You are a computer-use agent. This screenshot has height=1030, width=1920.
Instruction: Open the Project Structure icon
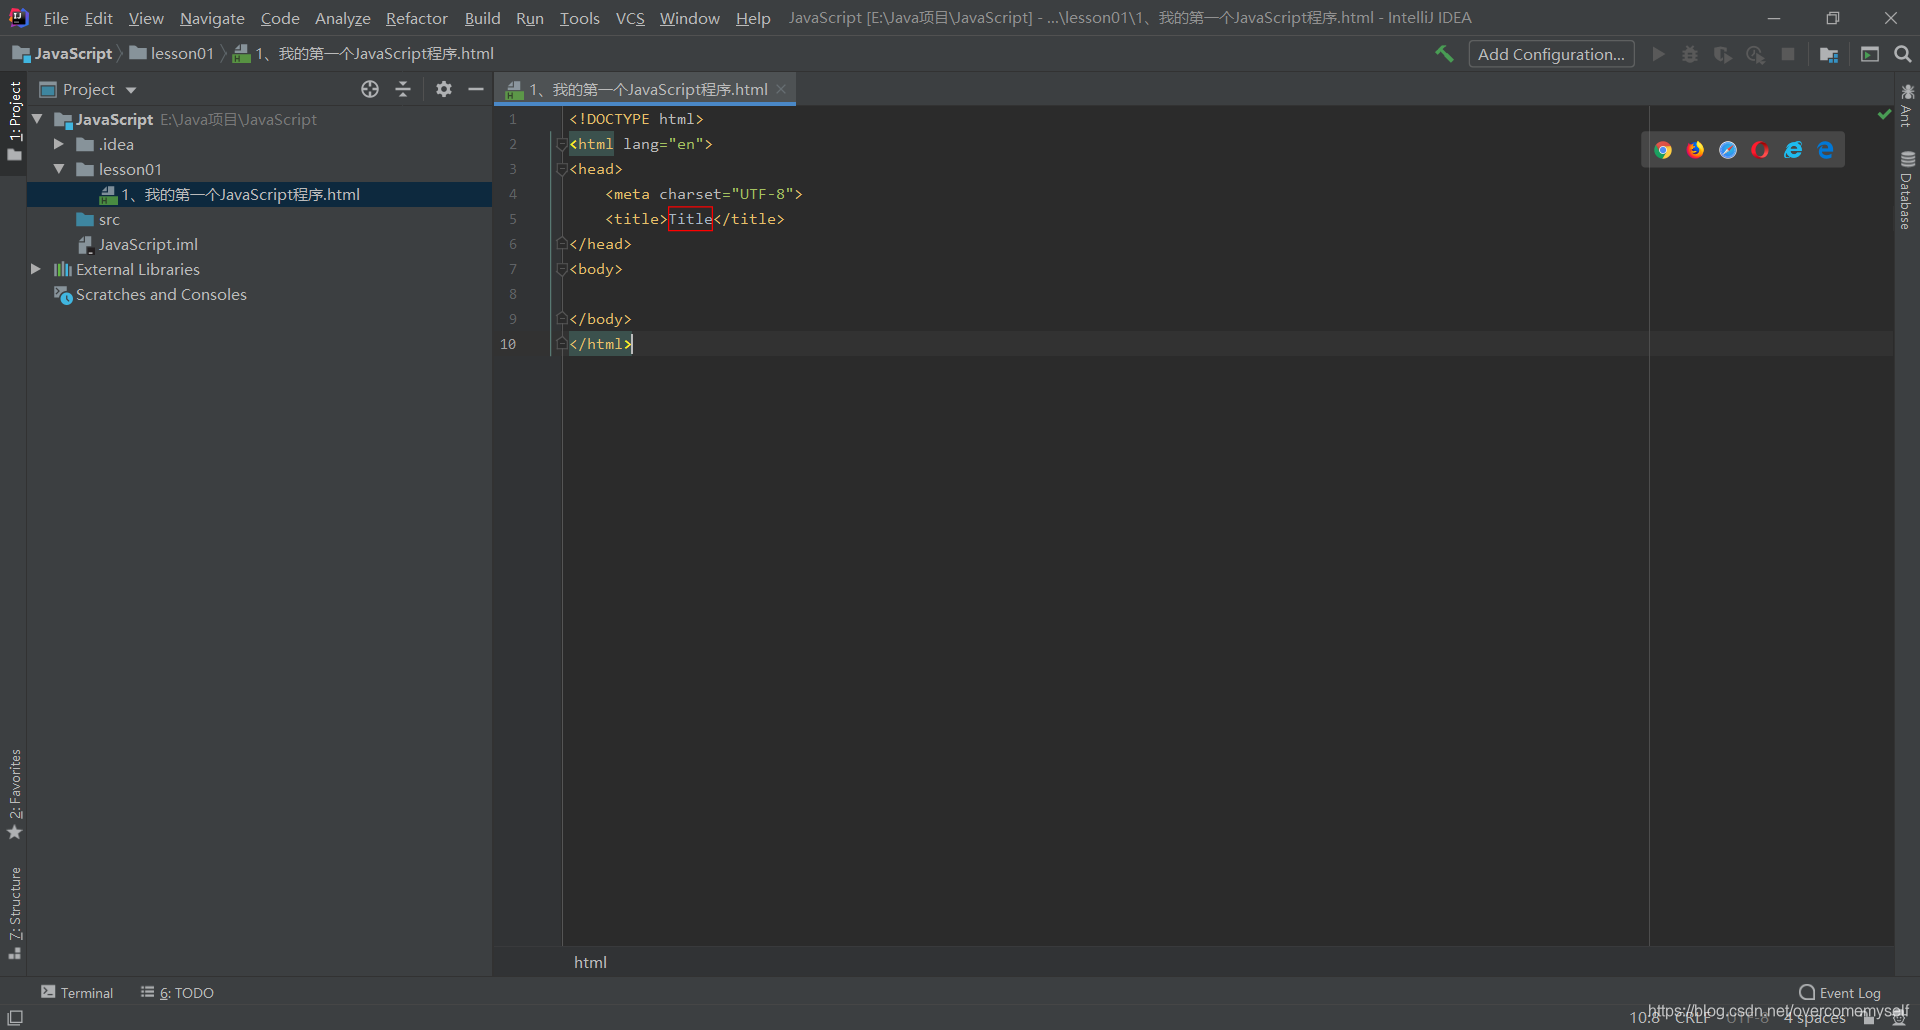click(x=1829, y=54)
